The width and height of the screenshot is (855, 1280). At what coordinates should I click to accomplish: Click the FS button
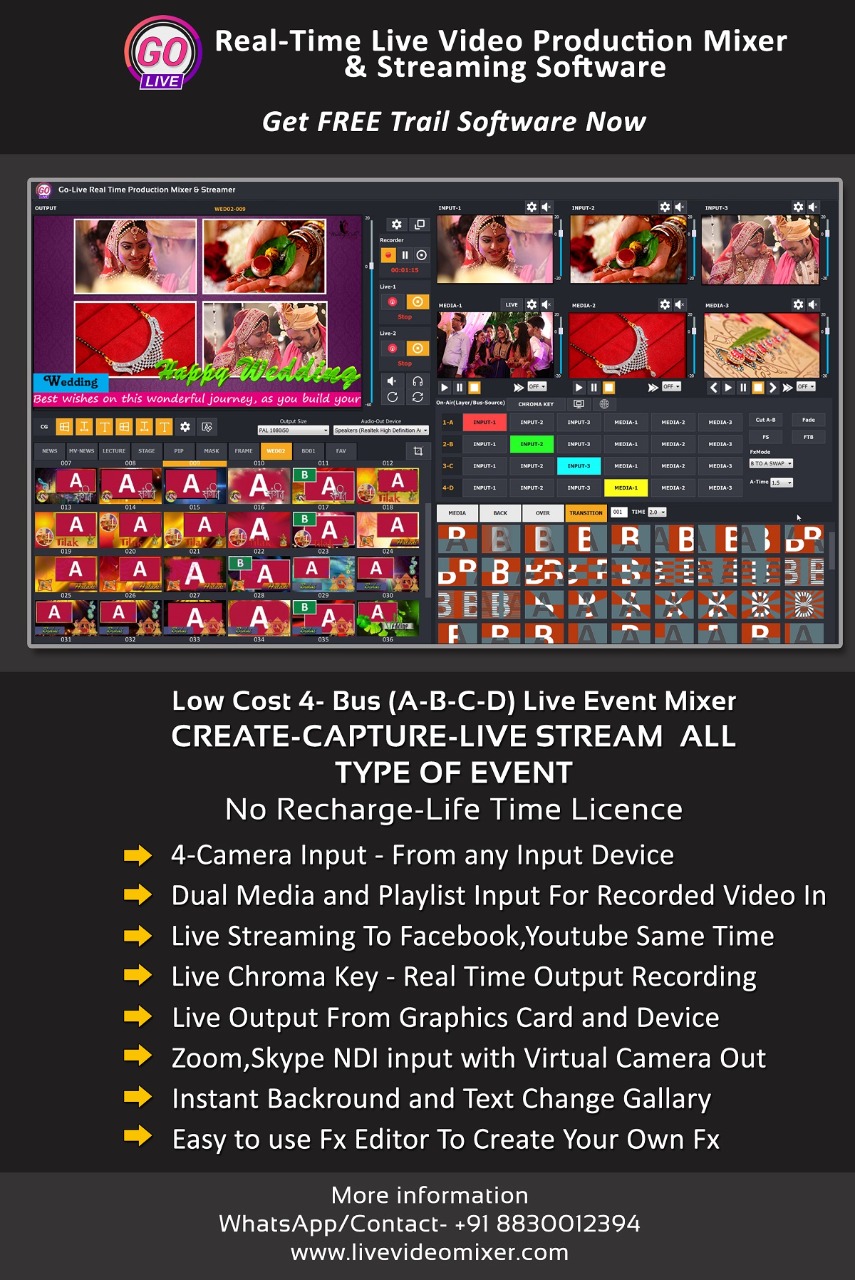[766, 438]
